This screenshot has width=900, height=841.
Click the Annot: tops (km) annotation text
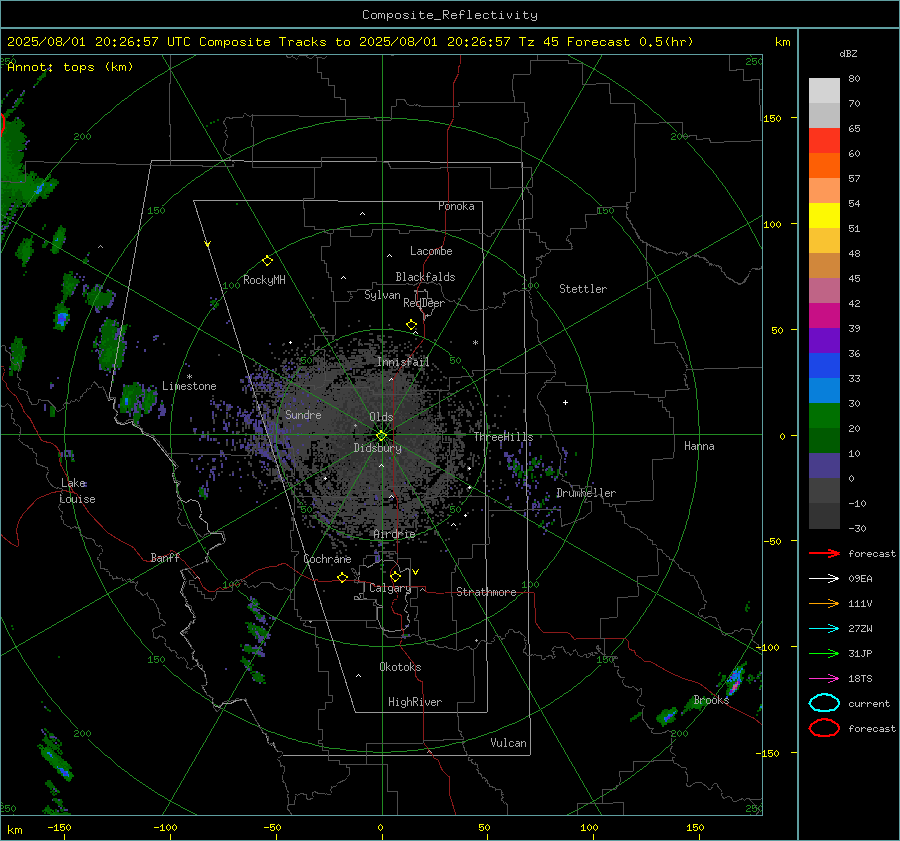70,67
